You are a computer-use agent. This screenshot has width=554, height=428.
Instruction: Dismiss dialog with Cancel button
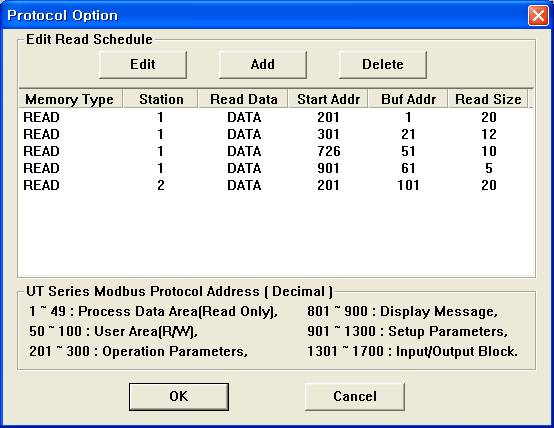coord(355,397)
